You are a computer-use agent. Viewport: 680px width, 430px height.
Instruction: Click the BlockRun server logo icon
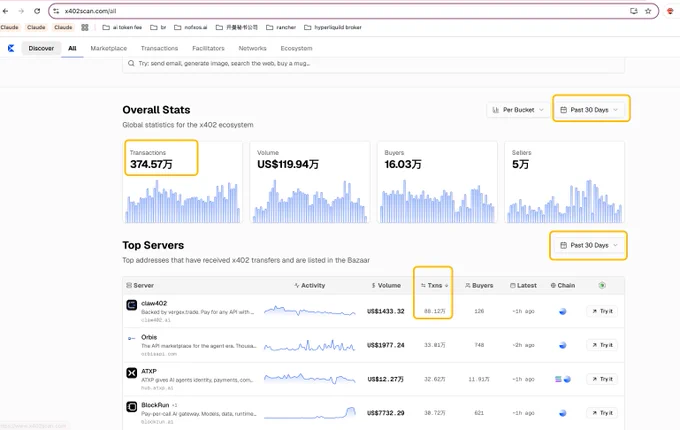coord(131,407)
